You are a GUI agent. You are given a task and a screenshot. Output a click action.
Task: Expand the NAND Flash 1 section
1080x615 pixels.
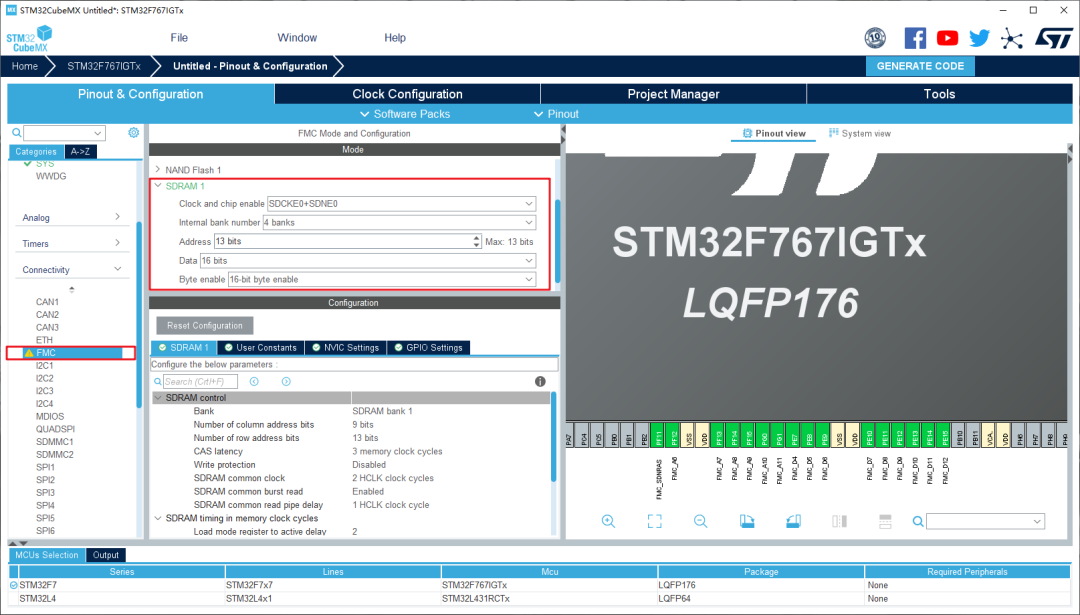(158, 169)
